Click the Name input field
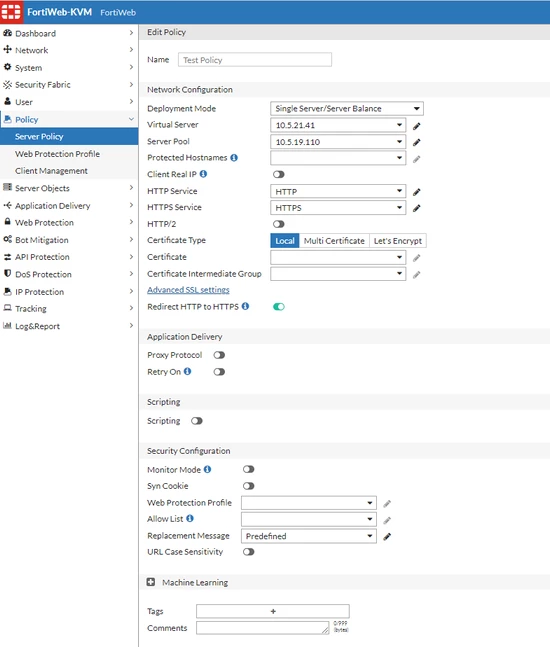 255,60
